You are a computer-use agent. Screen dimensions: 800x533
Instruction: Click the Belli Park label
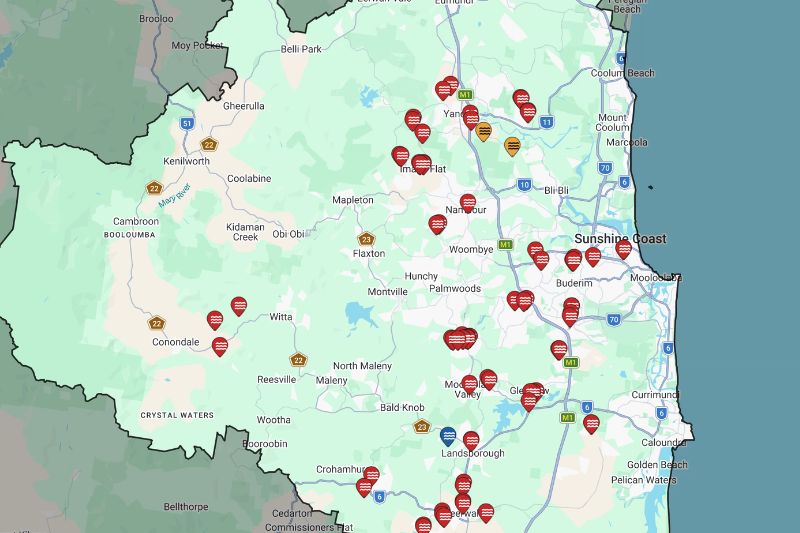301,49
